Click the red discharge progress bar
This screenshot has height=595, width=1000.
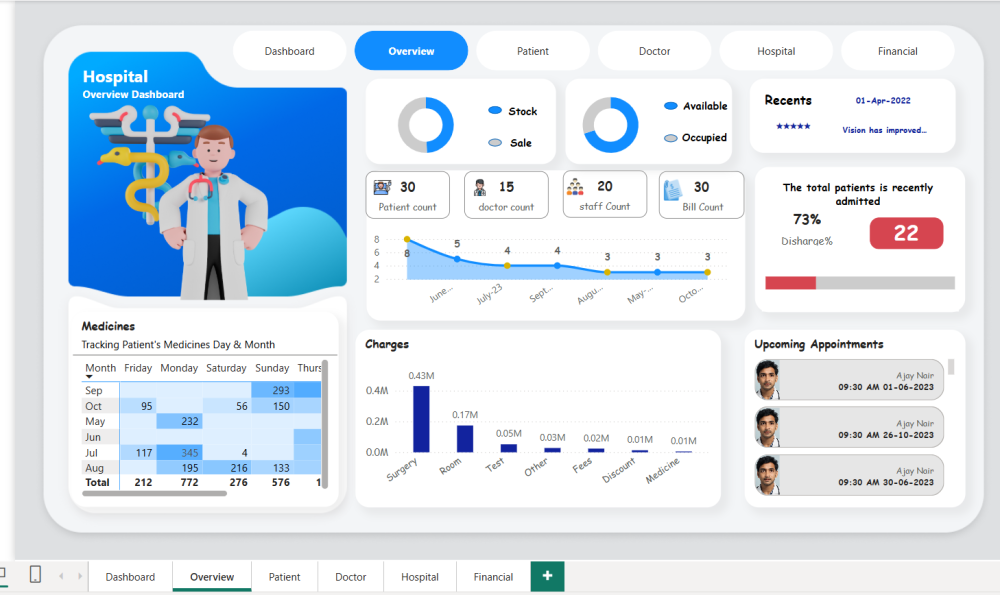790,283
